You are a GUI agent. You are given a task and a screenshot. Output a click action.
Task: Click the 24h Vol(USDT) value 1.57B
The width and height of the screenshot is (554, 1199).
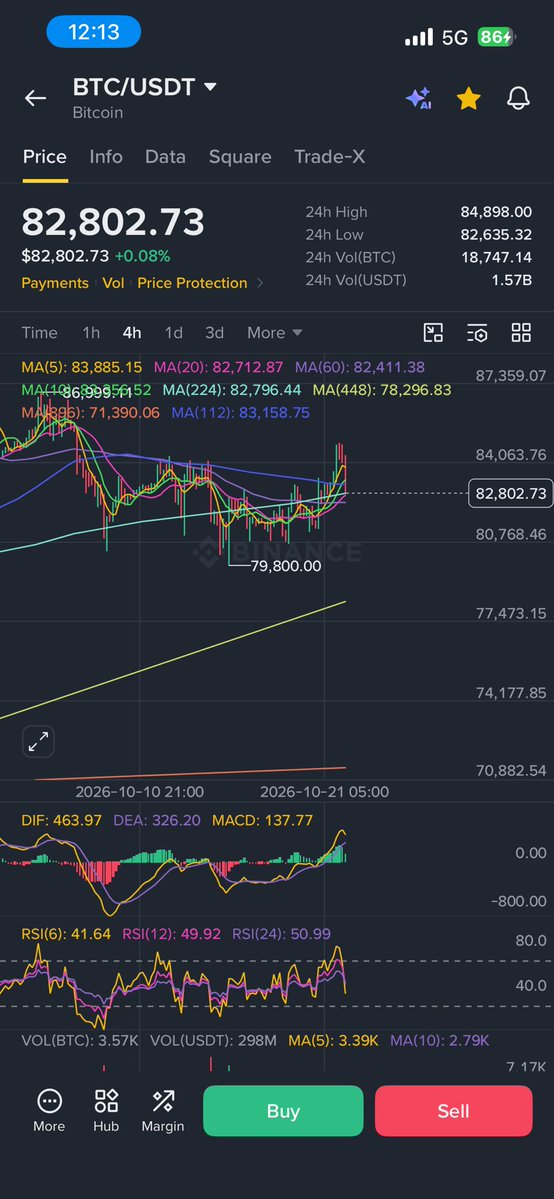tap(511, 280)
